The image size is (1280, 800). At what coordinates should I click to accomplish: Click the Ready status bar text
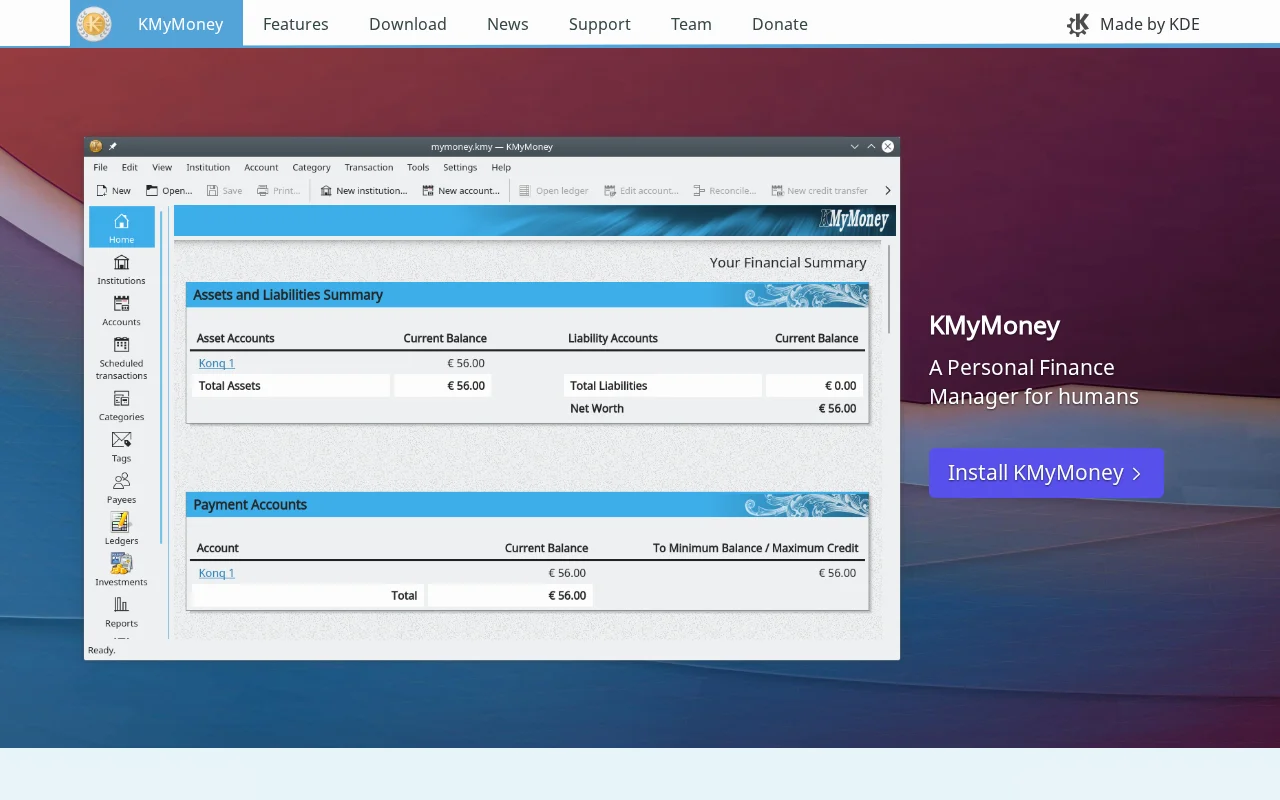(102, 650)
